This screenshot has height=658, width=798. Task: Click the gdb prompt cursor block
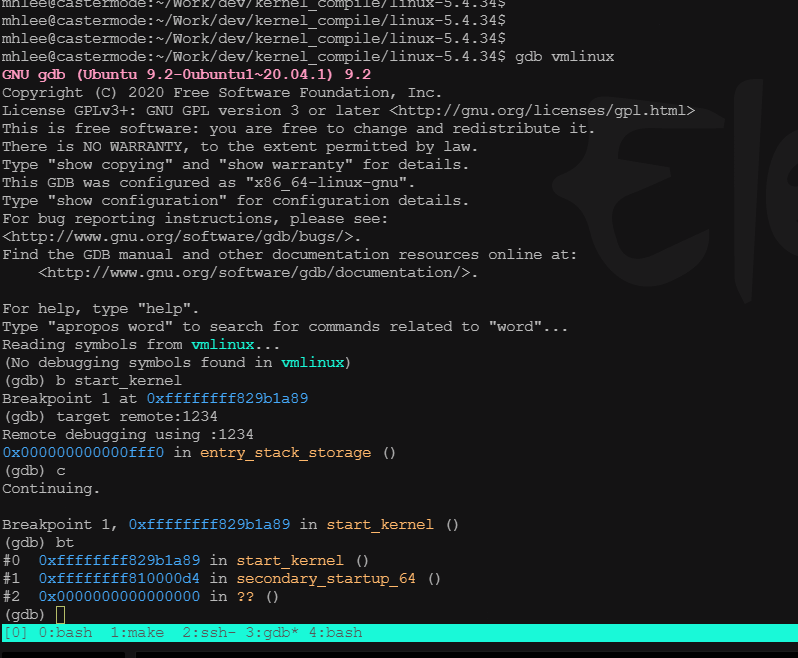pyautogui.click(x=60, y=615)
